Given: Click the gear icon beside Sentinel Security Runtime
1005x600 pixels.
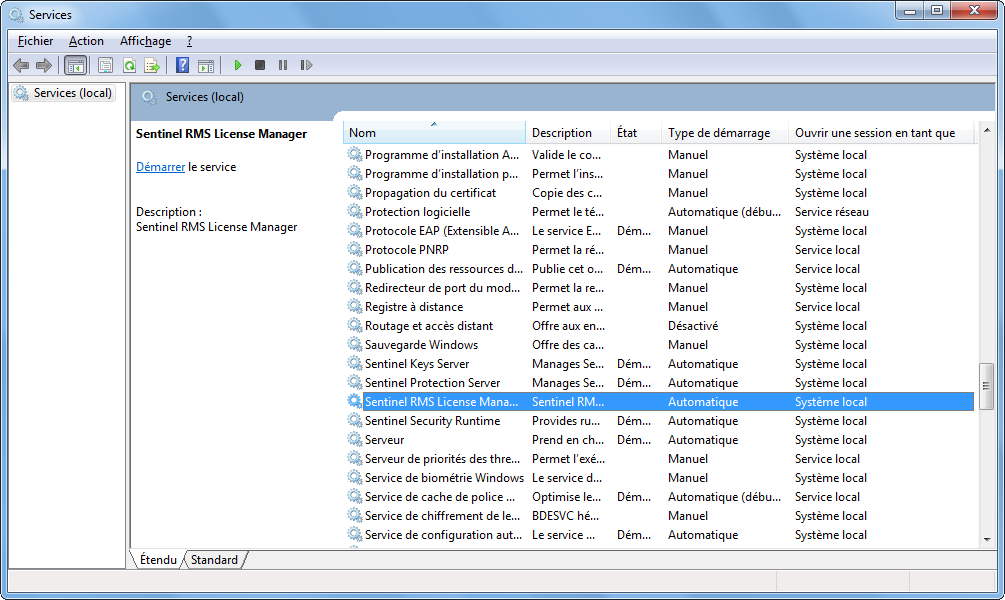Looking at the screenshot, I should pos(354,421).
